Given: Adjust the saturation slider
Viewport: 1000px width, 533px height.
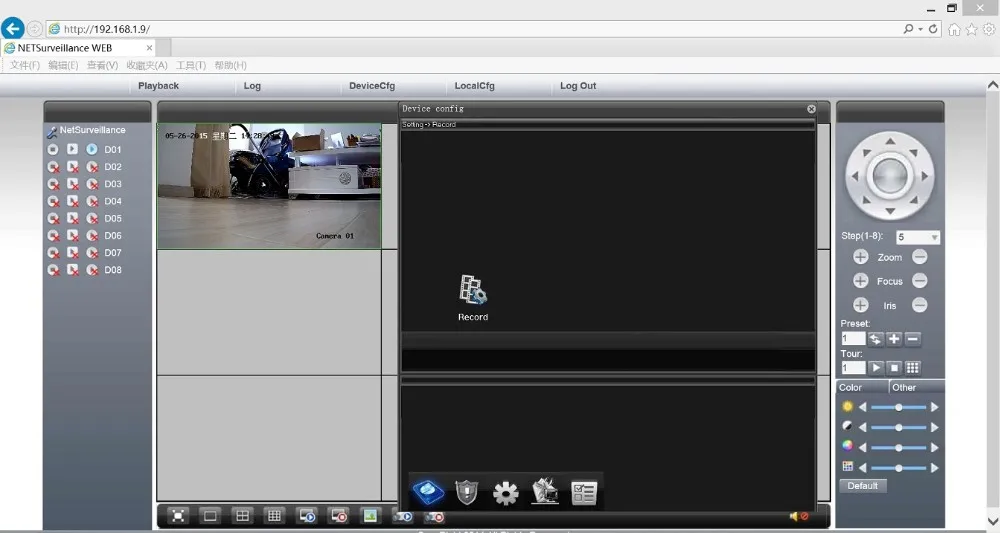Looking at the screenshot, I should [x=899, y=448].
